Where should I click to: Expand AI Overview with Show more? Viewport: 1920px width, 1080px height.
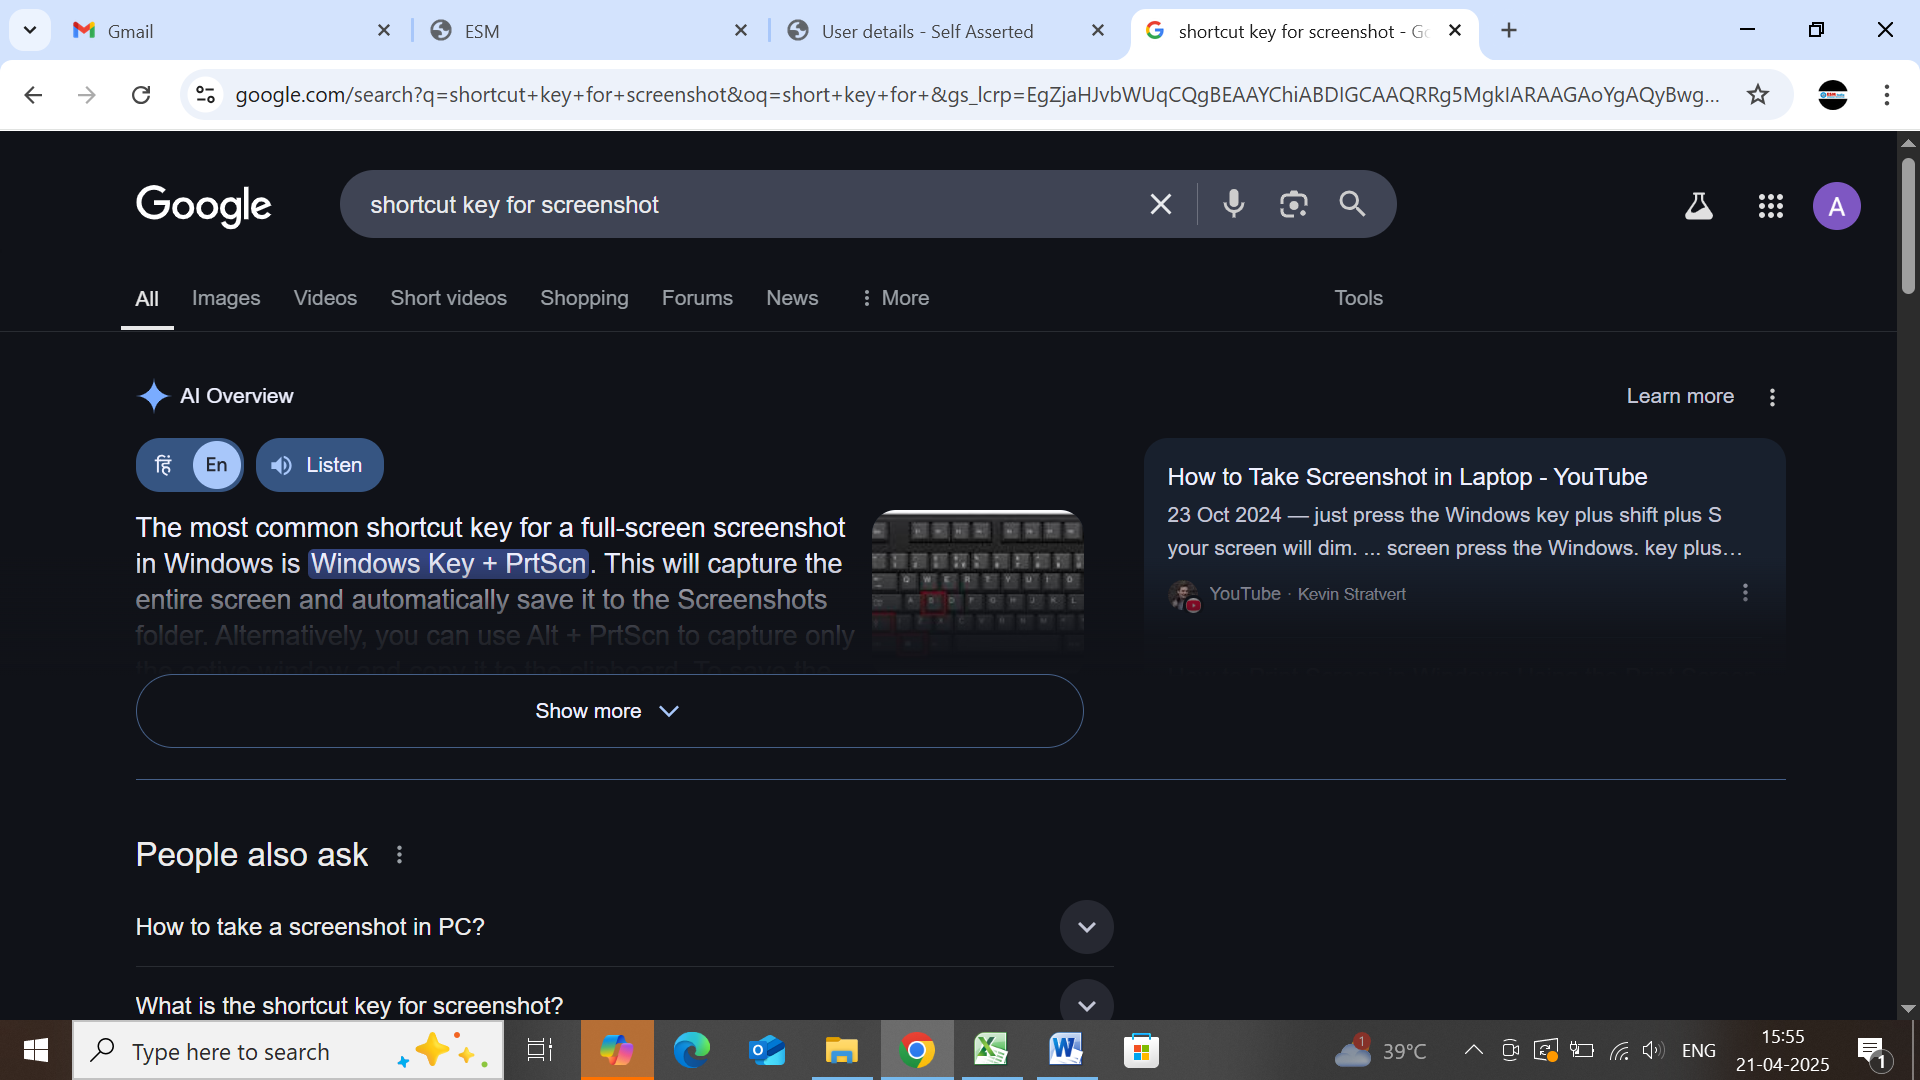click(x=609, y=711)
